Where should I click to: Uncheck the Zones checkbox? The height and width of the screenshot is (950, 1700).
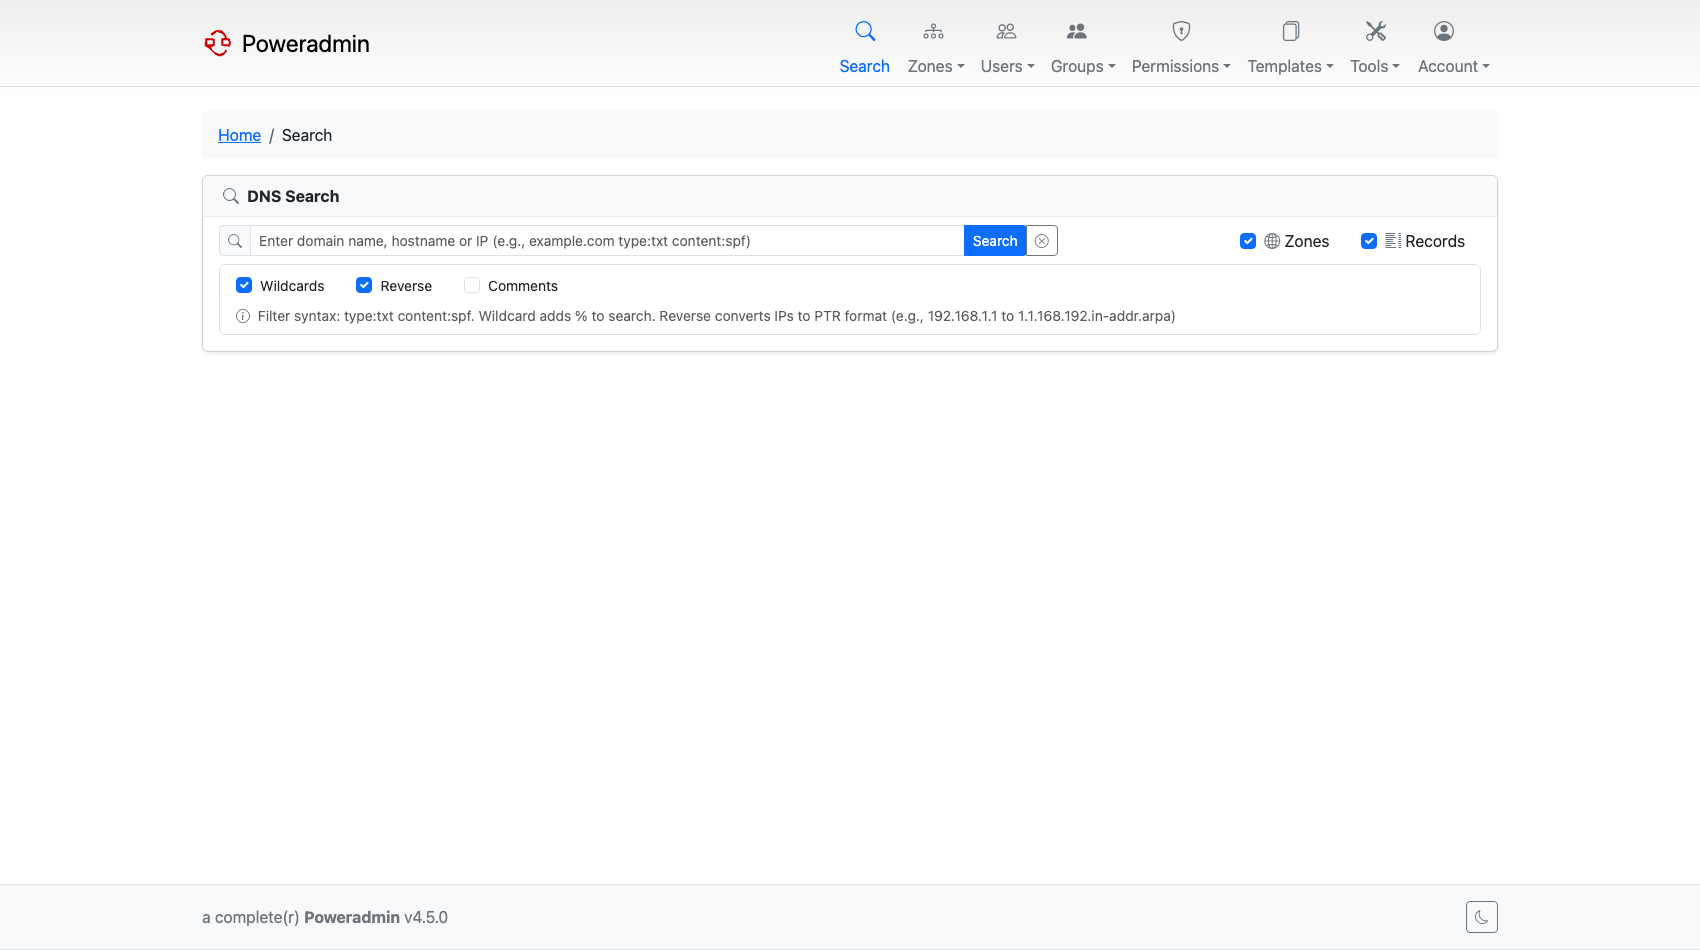[x=1248, y=241]
